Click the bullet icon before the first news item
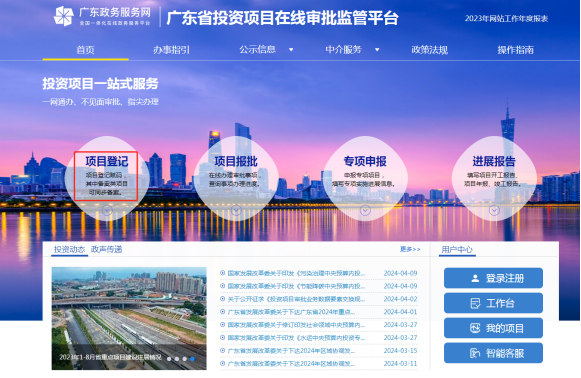This screenshot has width=581, height=378. click(222, 273)
